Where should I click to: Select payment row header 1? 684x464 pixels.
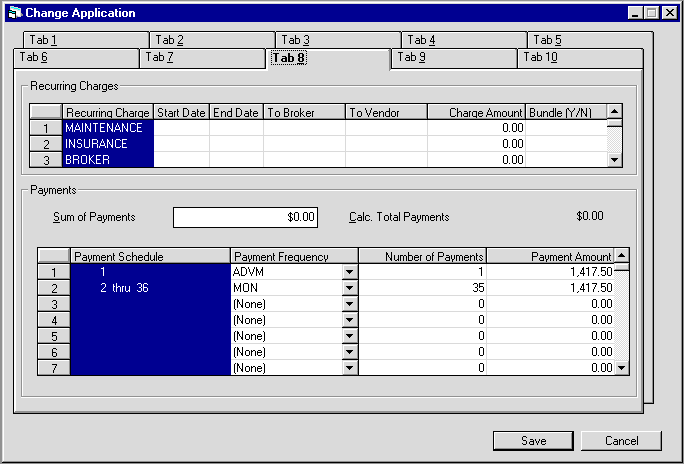click(54, 272)
